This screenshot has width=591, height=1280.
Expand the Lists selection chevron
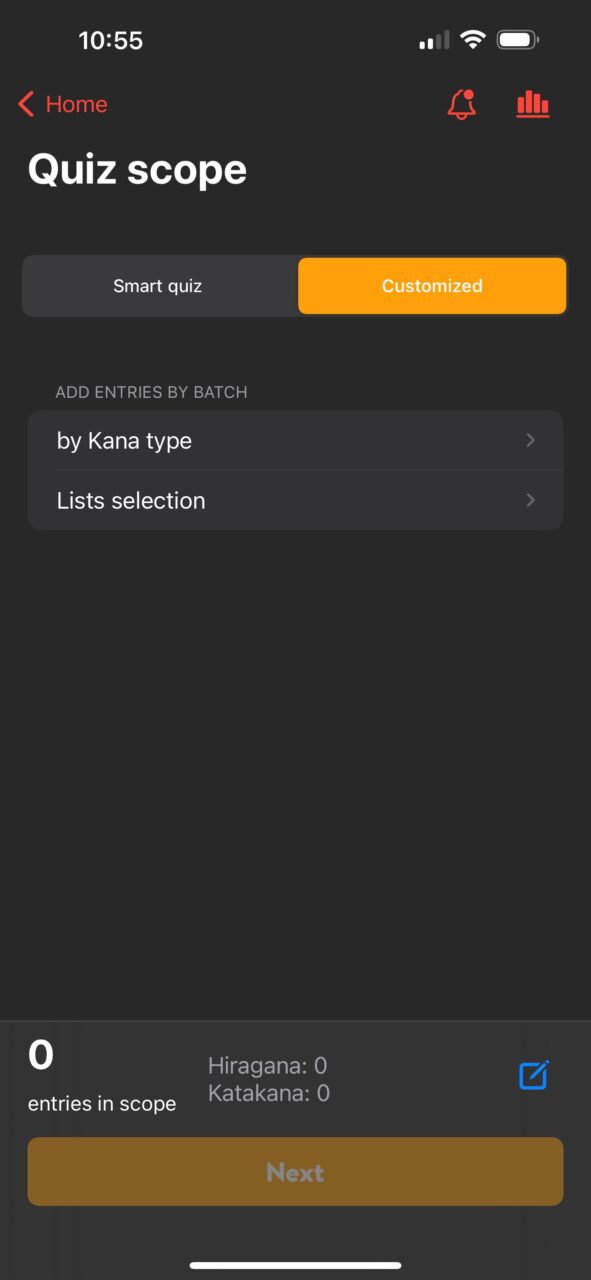531,500
